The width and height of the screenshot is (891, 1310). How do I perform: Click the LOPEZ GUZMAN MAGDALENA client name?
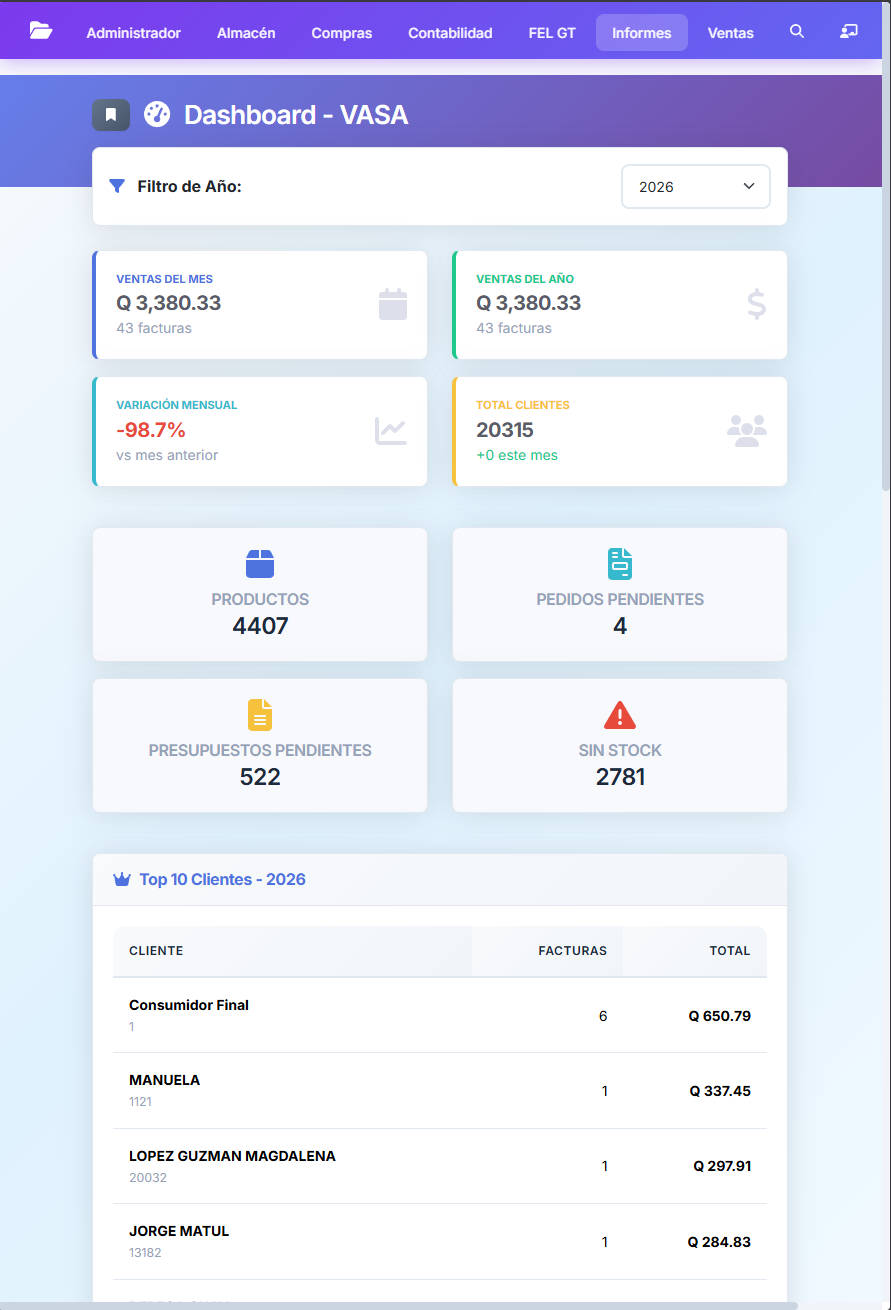(x=232, y=1156)
